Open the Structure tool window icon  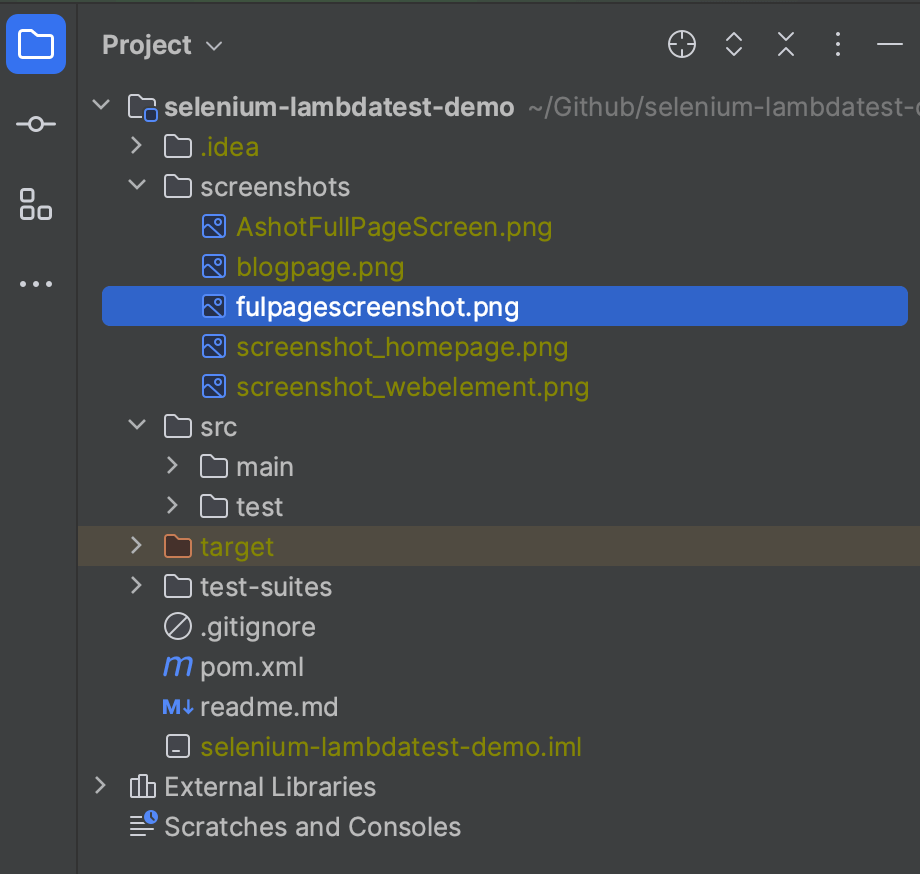(36, 204)
